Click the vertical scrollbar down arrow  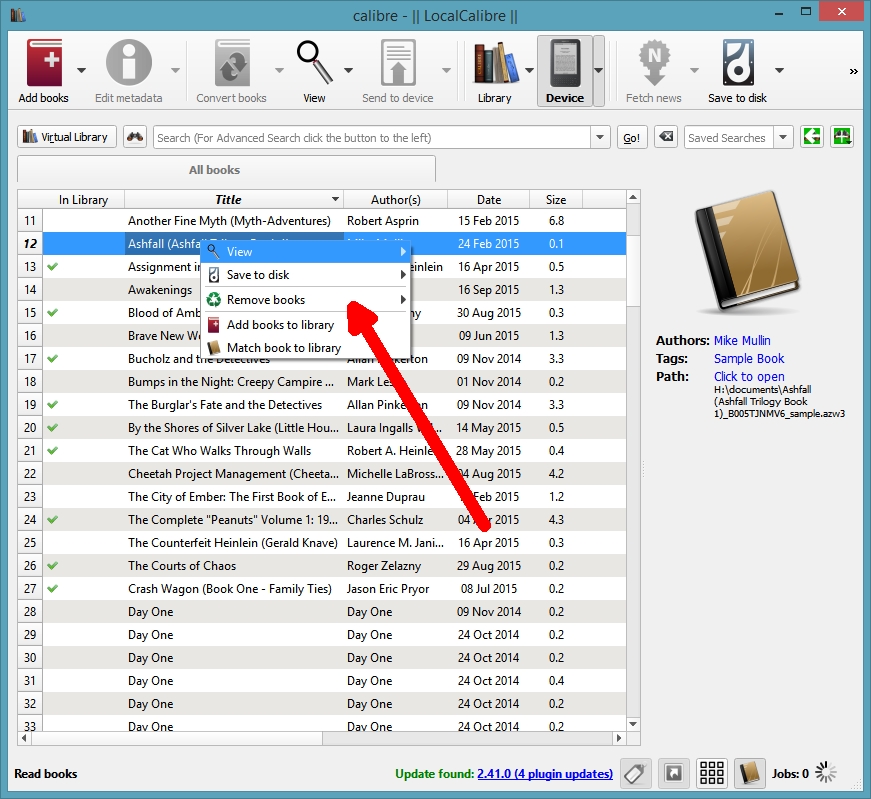(633, 724)
